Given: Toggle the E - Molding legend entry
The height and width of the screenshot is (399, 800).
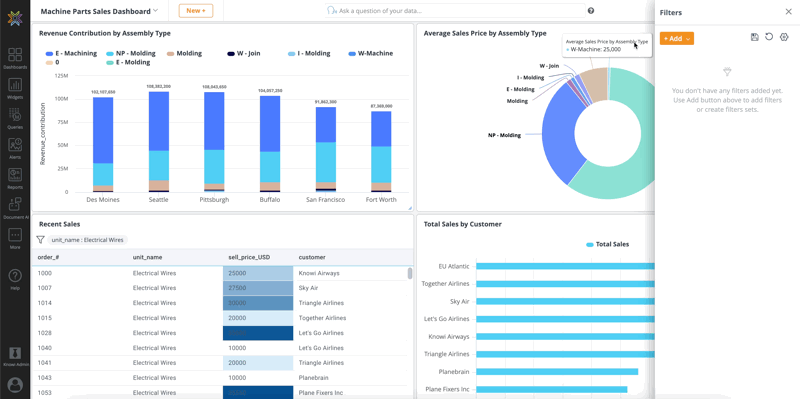Looking at the screenshot, I should point(128,63).
